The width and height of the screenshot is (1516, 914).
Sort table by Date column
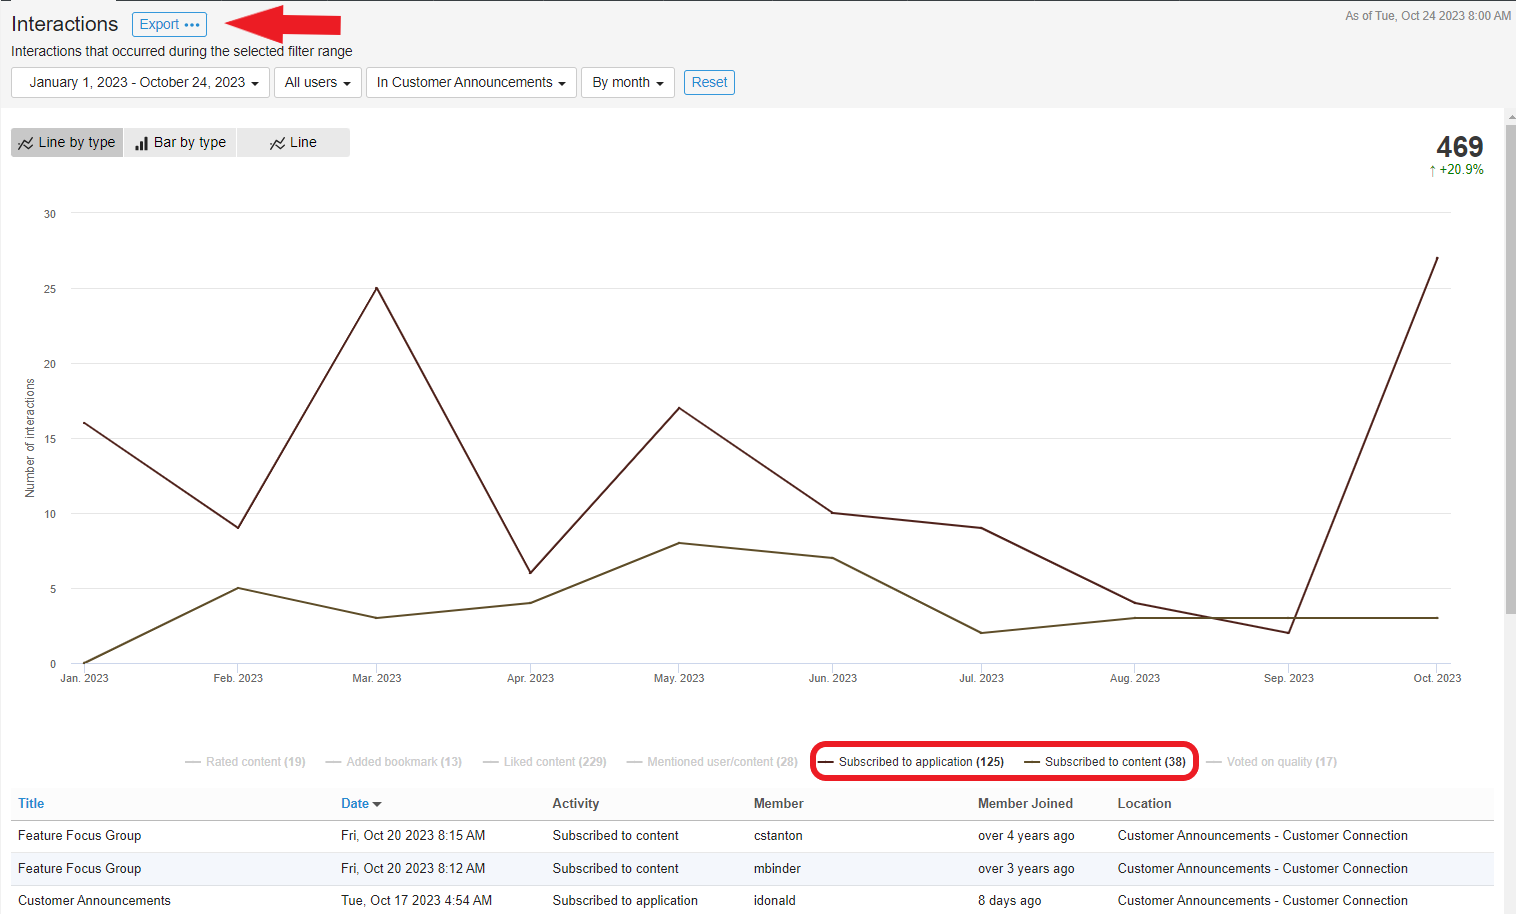click(355, 803)
